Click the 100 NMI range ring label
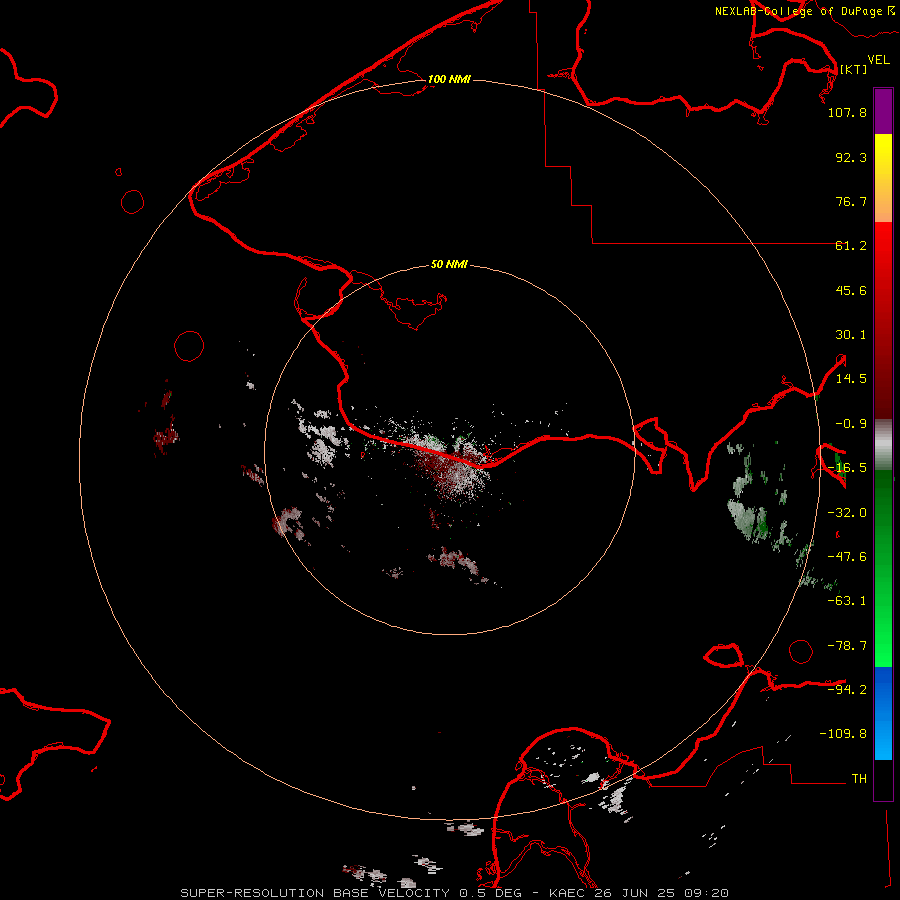This screenshot has height=900, width=900. click(x=449, y=79)
